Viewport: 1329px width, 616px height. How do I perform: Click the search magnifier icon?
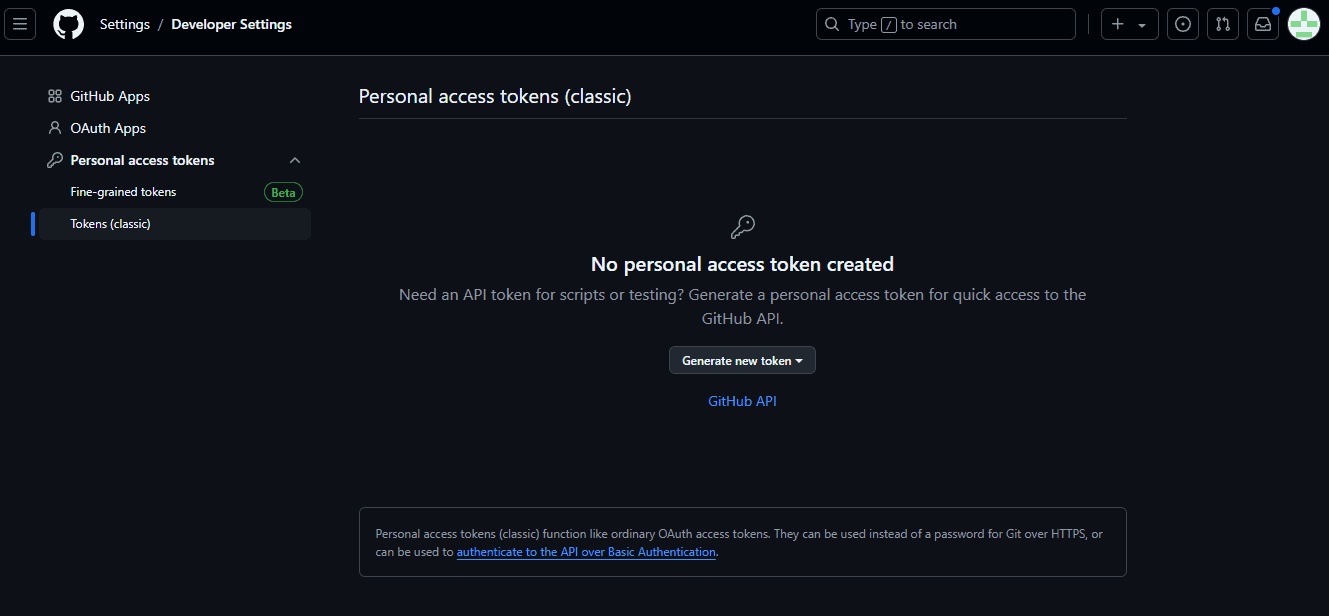[832, 24]
